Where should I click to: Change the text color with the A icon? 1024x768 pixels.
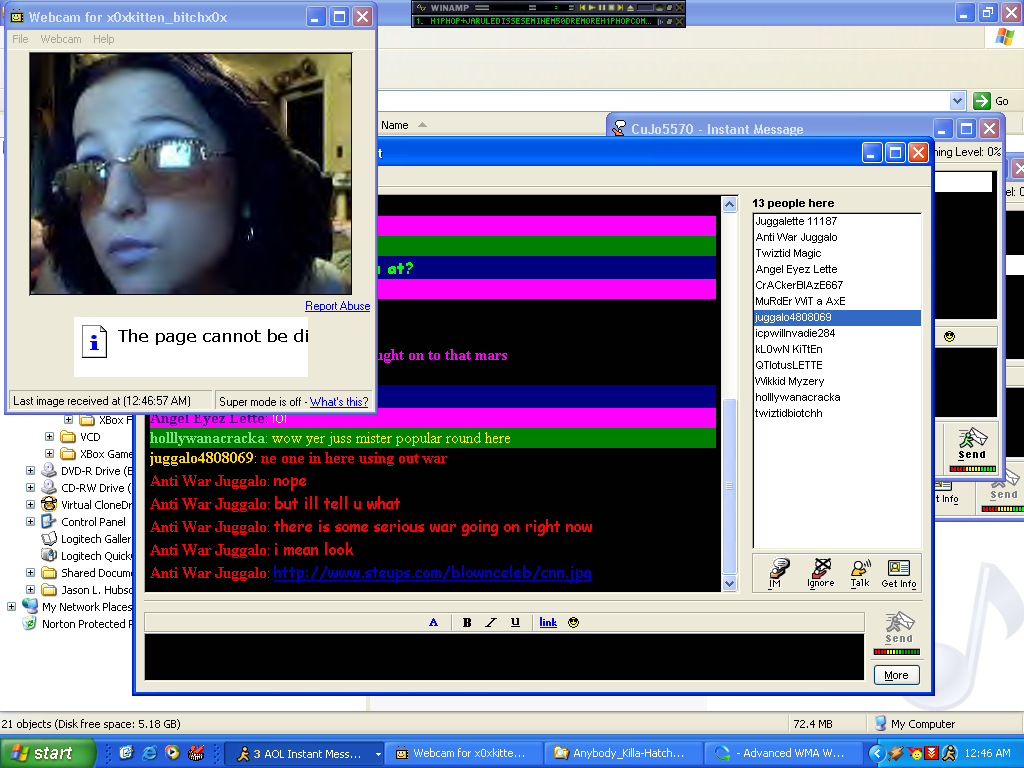click(x=433, y=622)
